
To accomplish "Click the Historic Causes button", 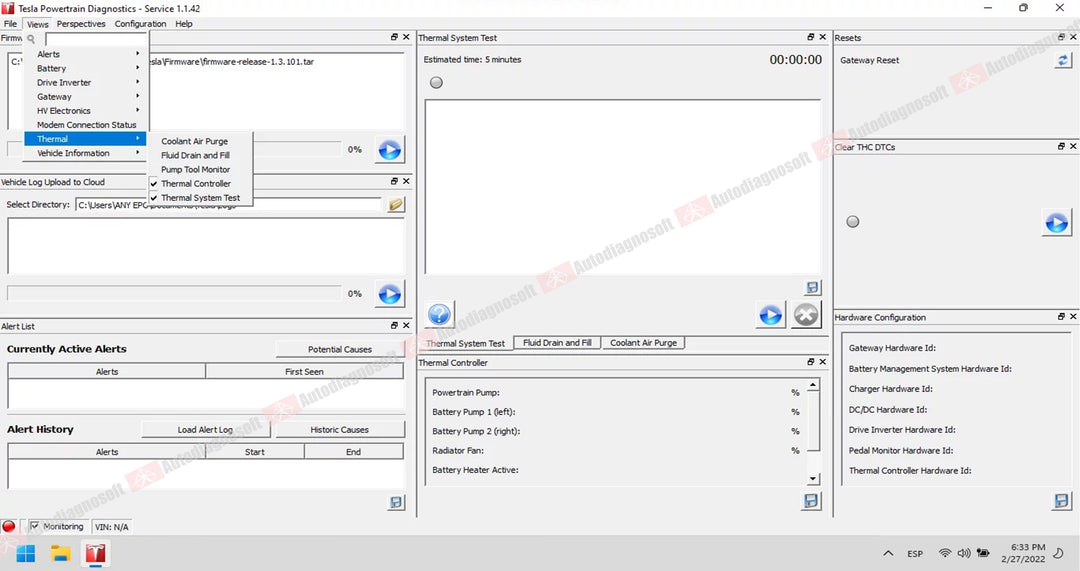I will tap(340, 430).
